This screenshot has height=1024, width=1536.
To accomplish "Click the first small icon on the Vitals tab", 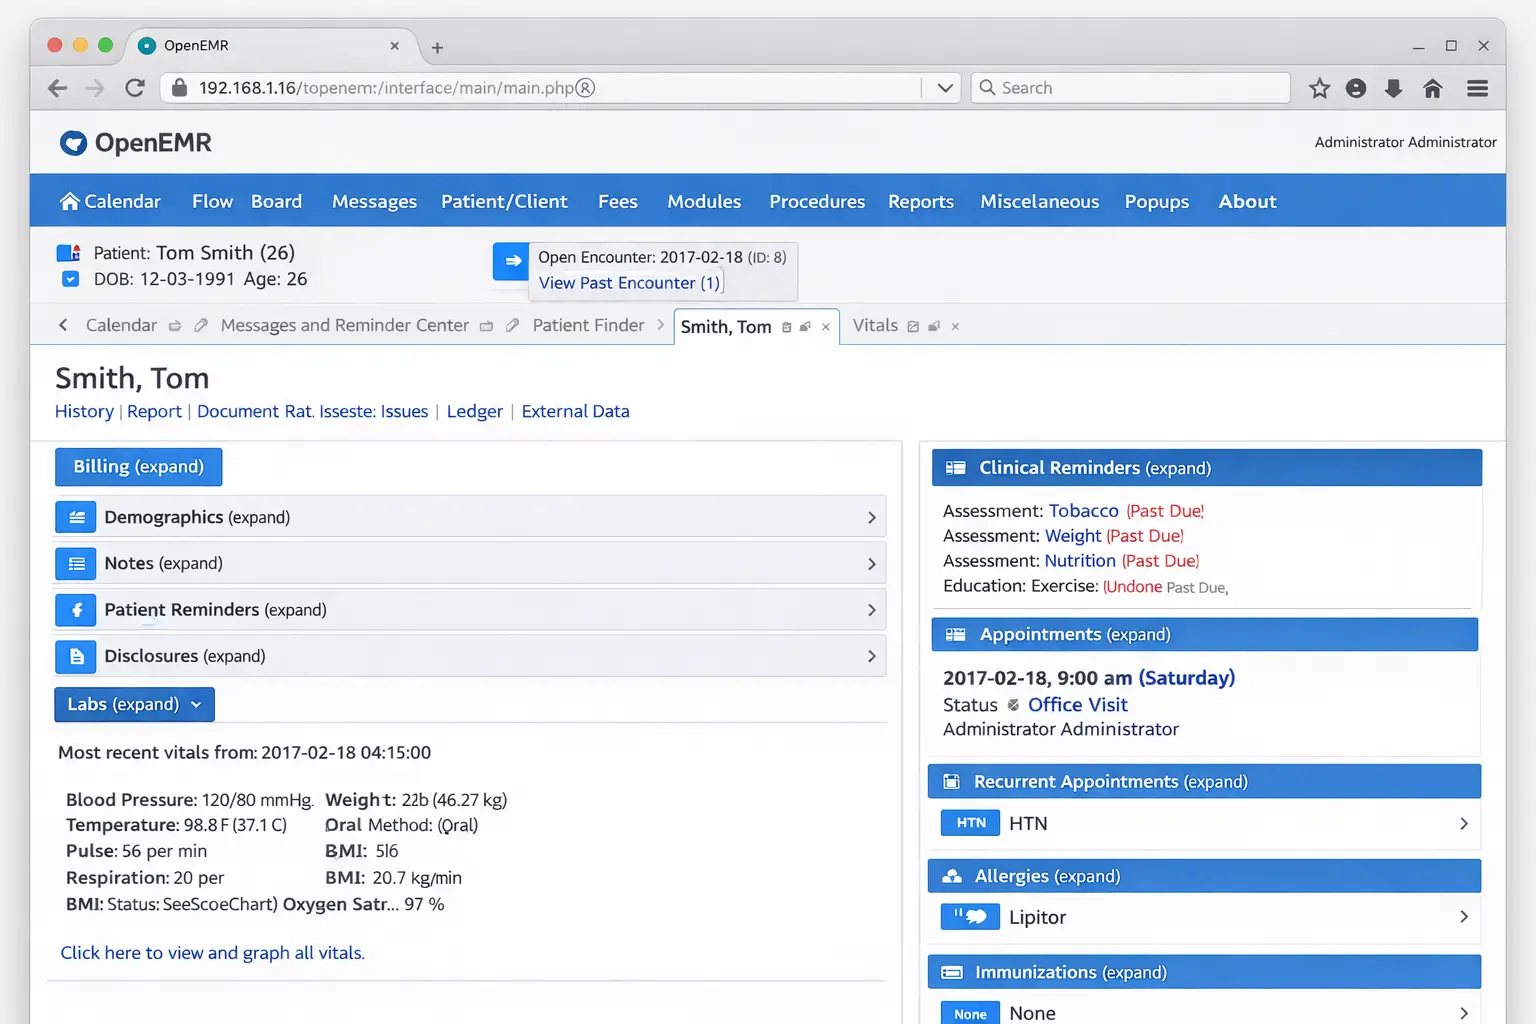I will pos(913,326).
